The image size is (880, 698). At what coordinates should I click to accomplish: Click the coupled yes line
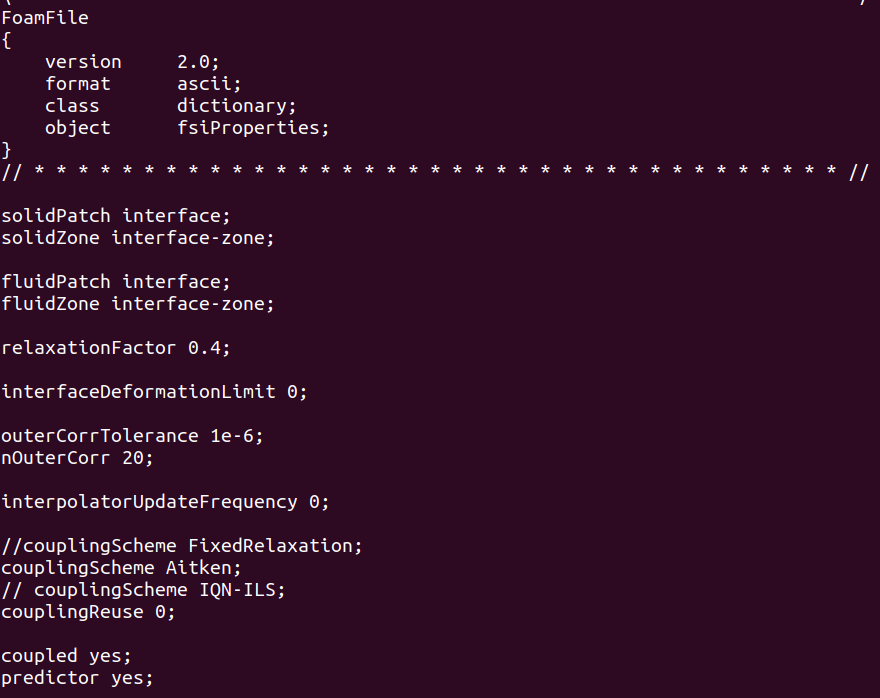pos(66,656)
